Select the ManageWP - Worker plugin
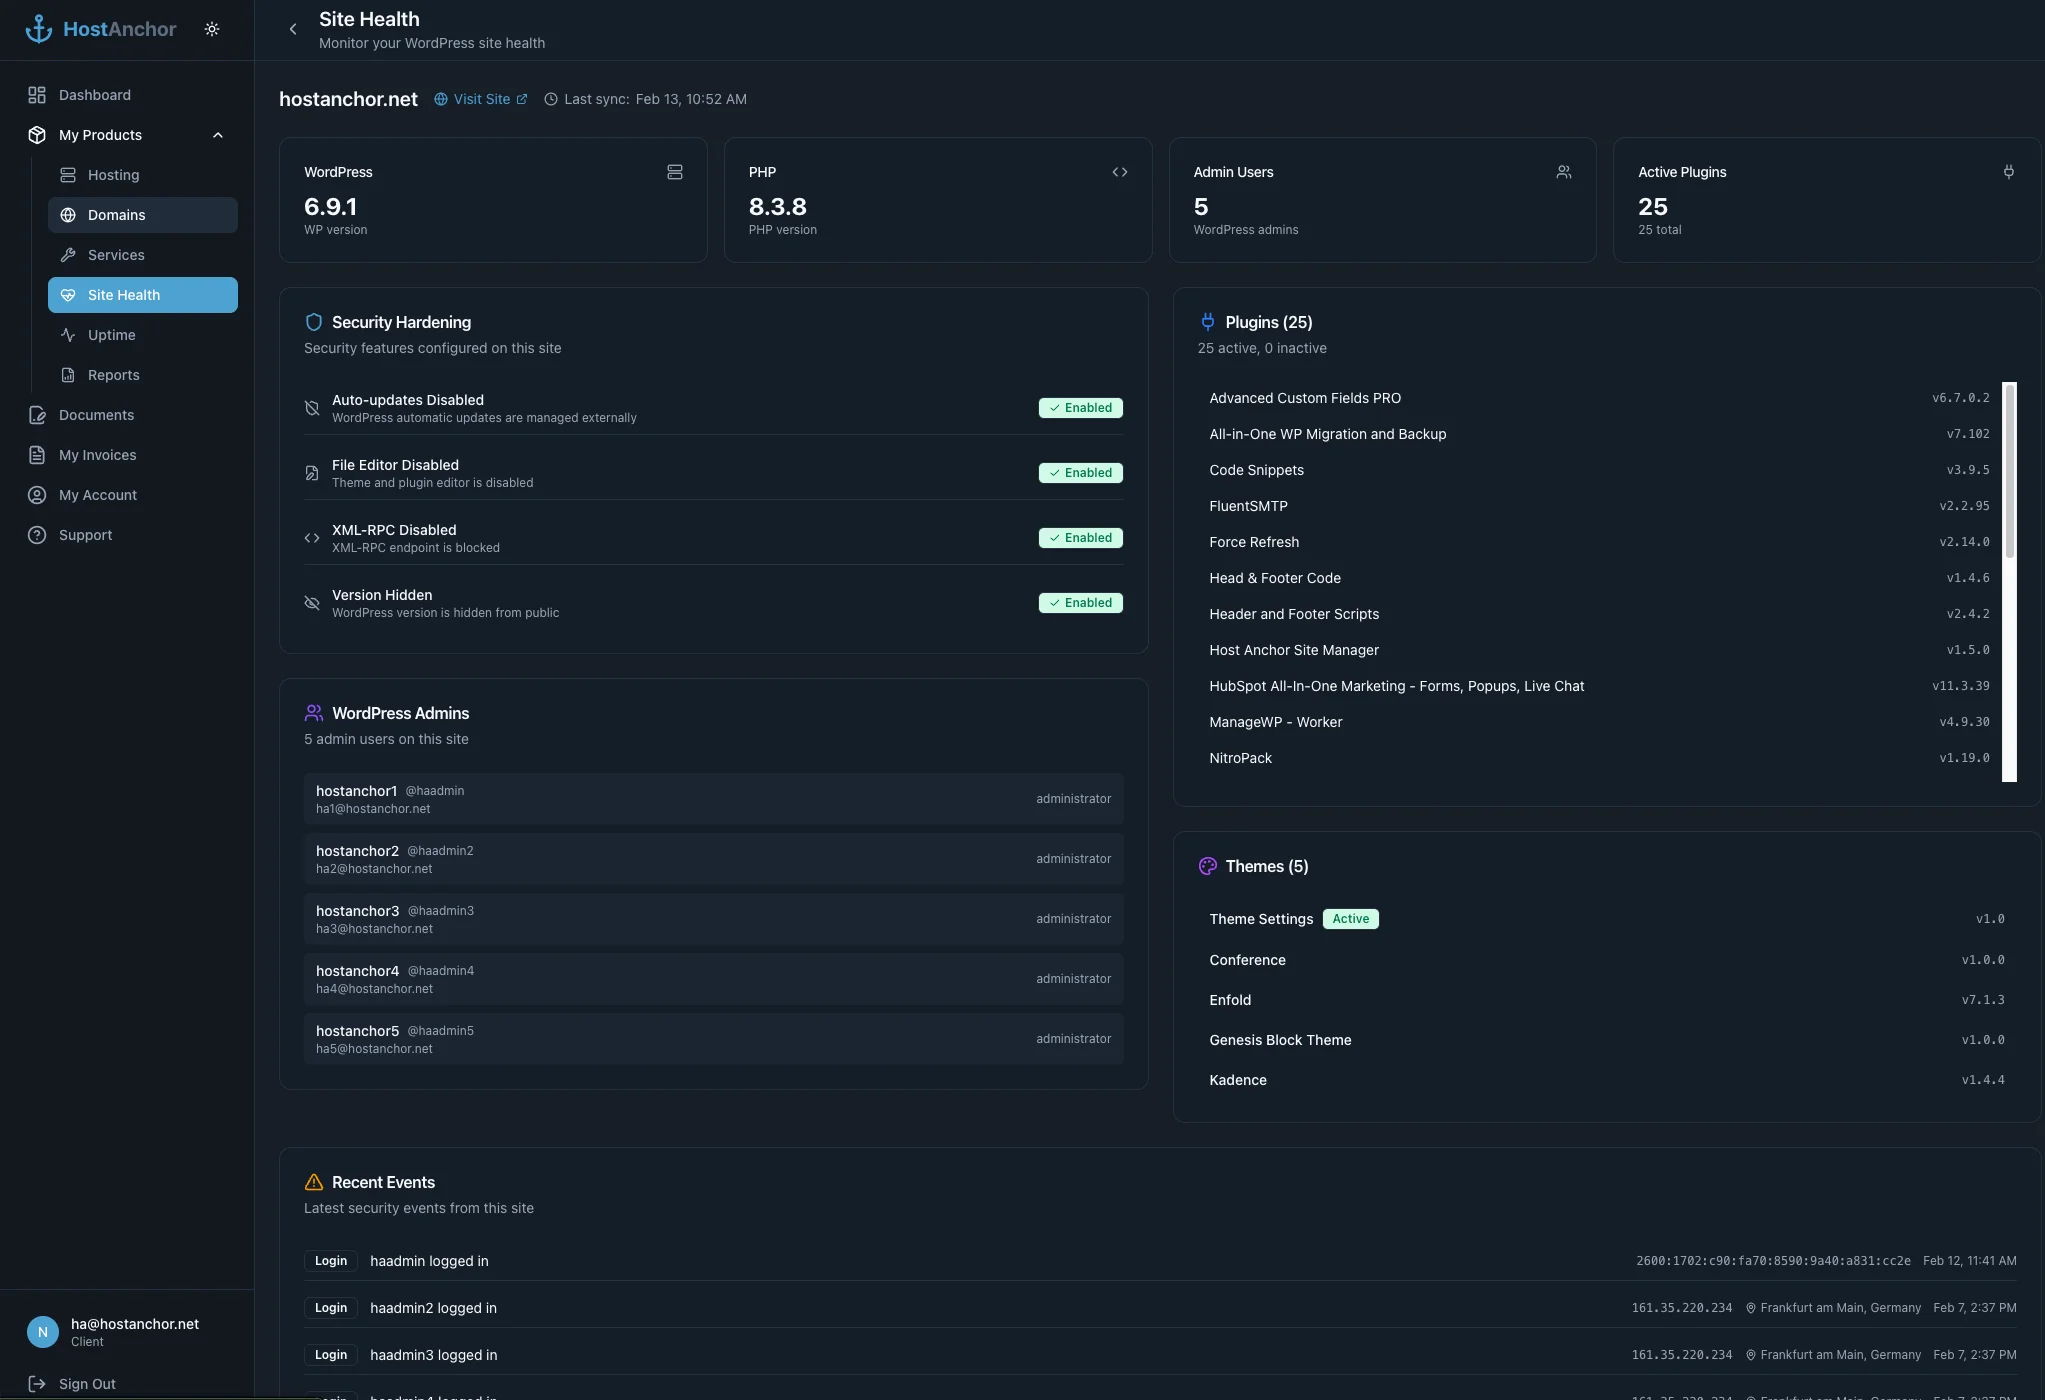Screen dimensions: 2045x1400 1599,722
